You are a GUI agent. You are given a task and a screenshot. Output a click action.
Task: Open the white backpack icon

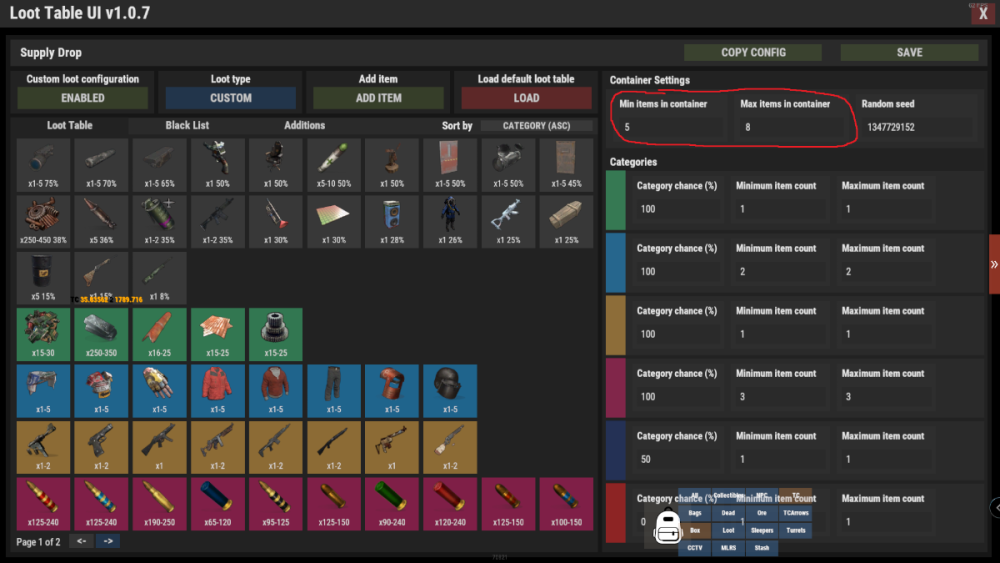pyautogui.click(x=667, y=526)
